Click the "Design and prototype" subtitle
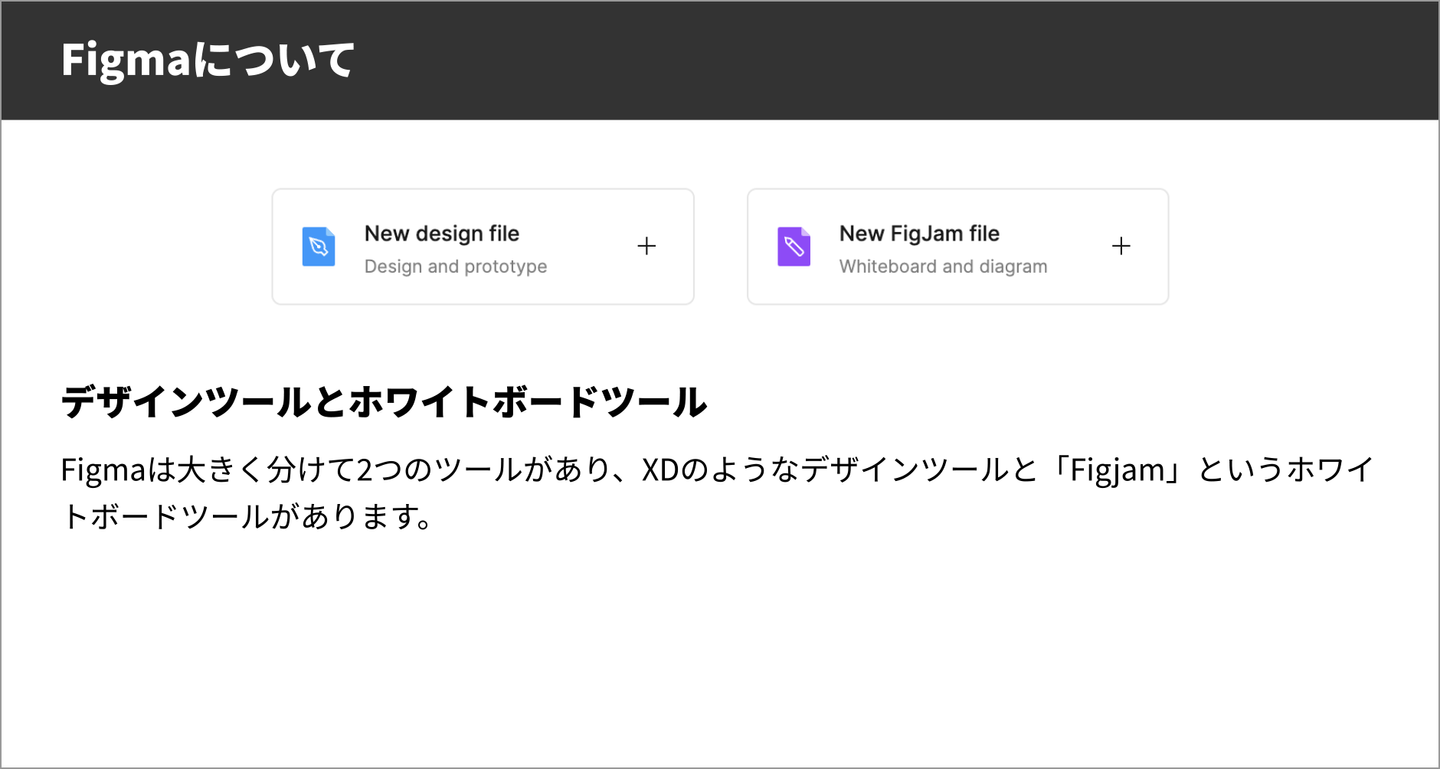 [x=455, y=267]
